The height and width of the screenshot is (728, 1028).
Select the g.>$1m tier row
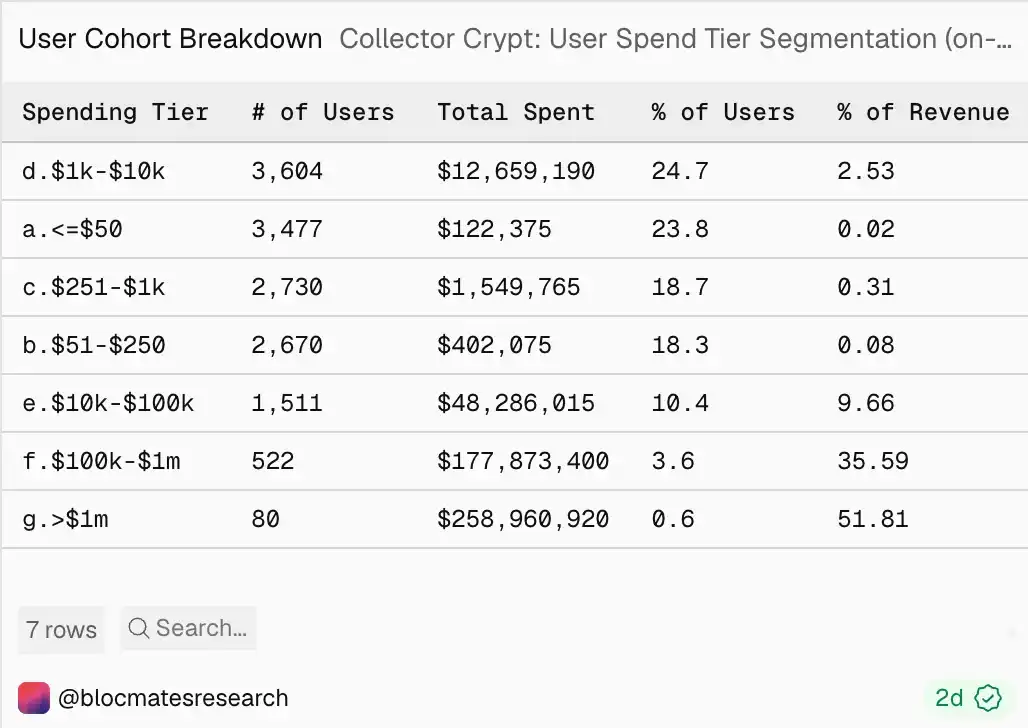coord(514,519)
